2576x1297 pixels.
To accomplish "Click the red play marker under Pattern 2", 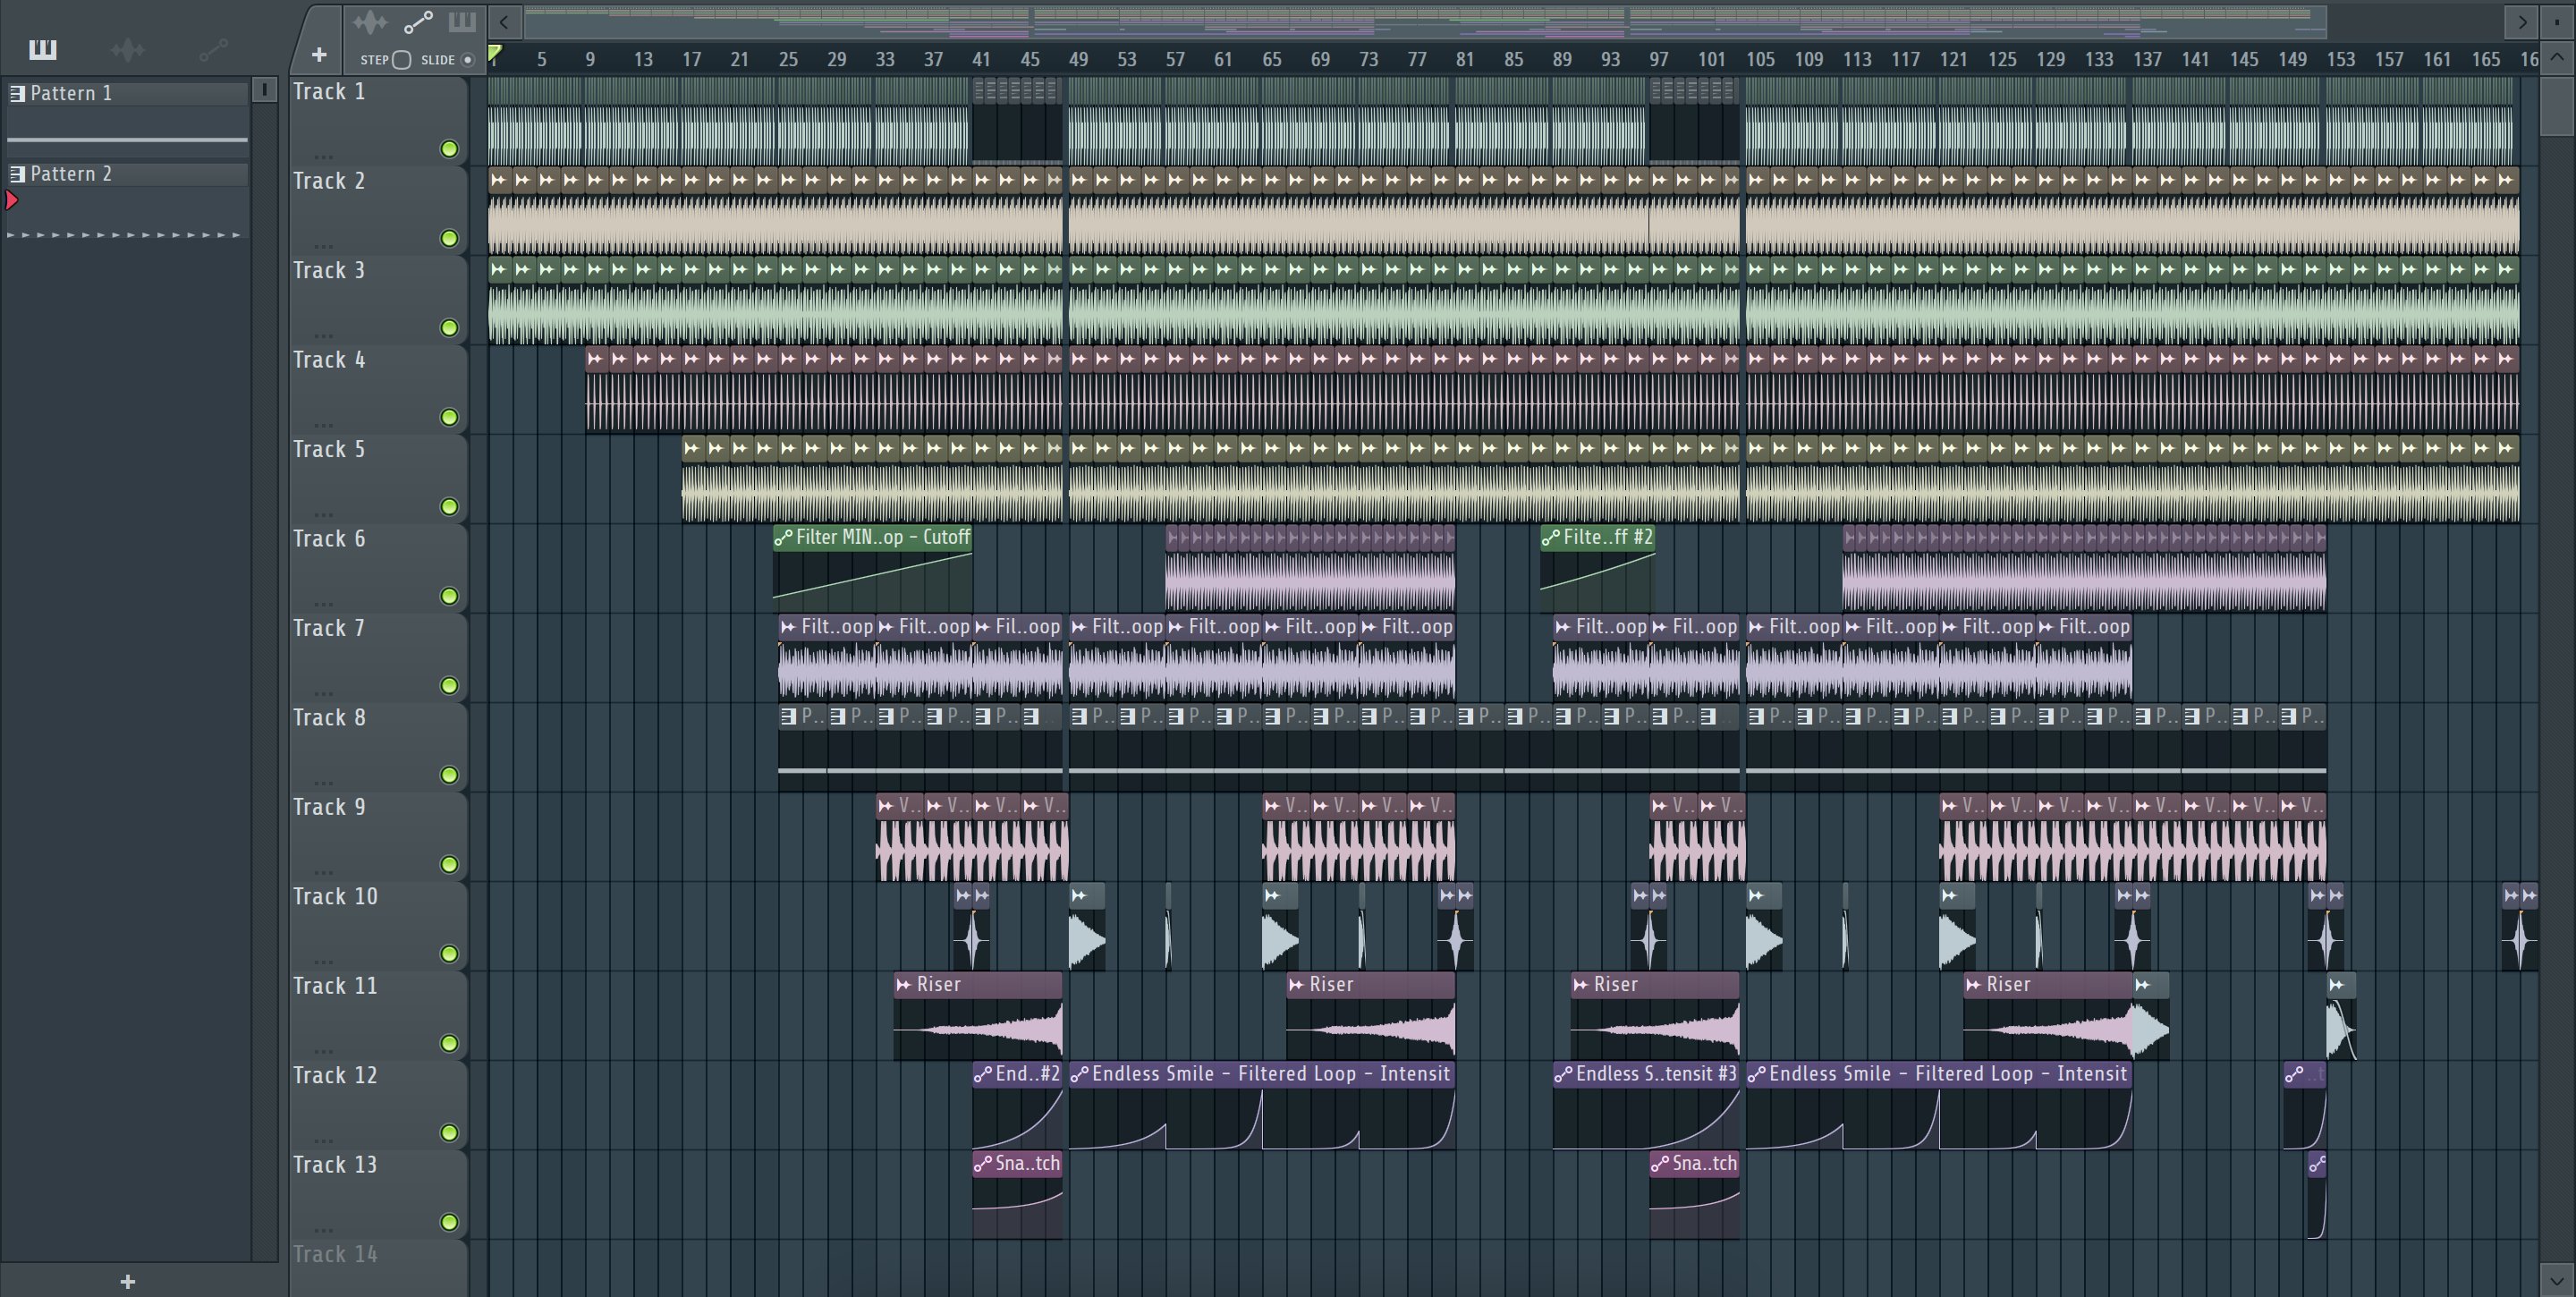I will tap(12, 201).
